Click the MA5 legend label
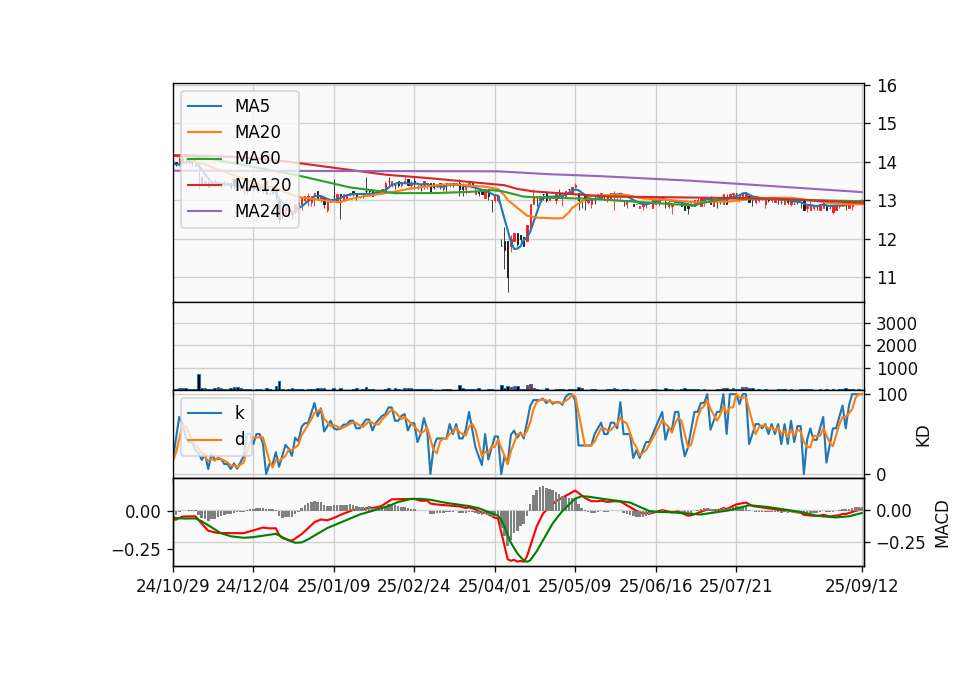 point(252,106)
